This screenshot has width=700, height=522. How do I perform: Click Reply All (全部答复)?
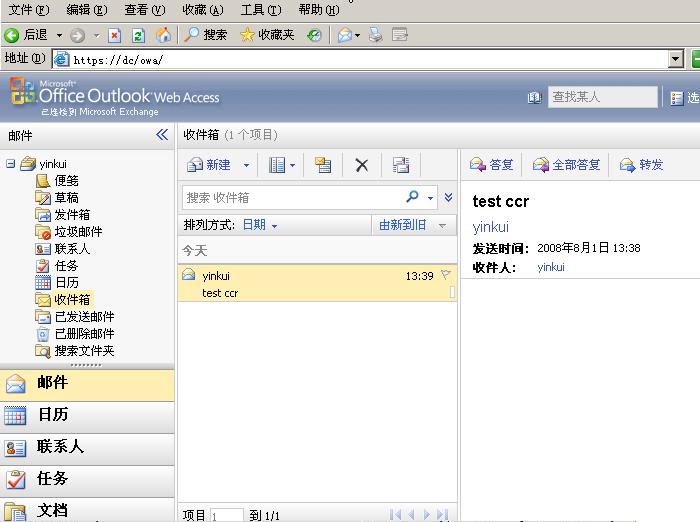click(x=567, y=165)
